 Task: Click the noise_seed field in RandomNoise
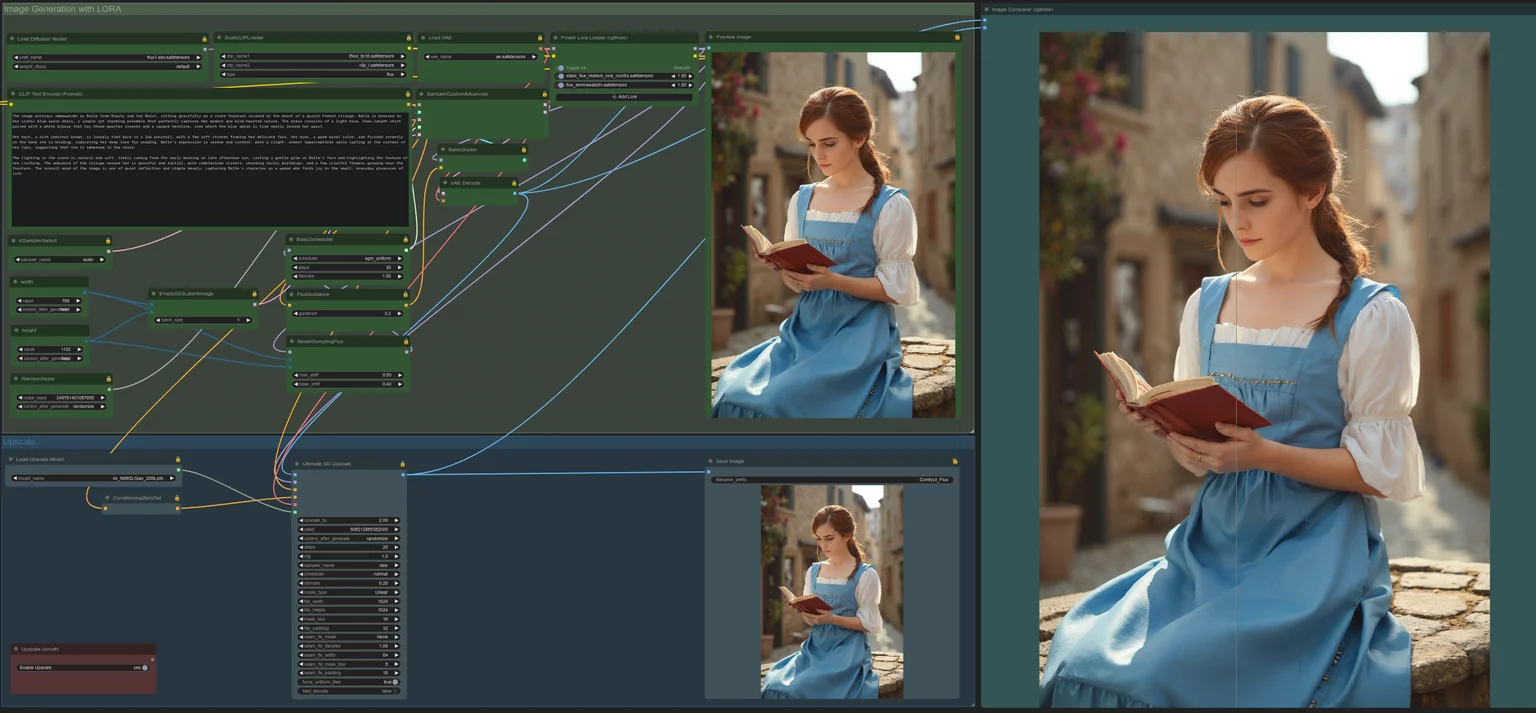62,397
